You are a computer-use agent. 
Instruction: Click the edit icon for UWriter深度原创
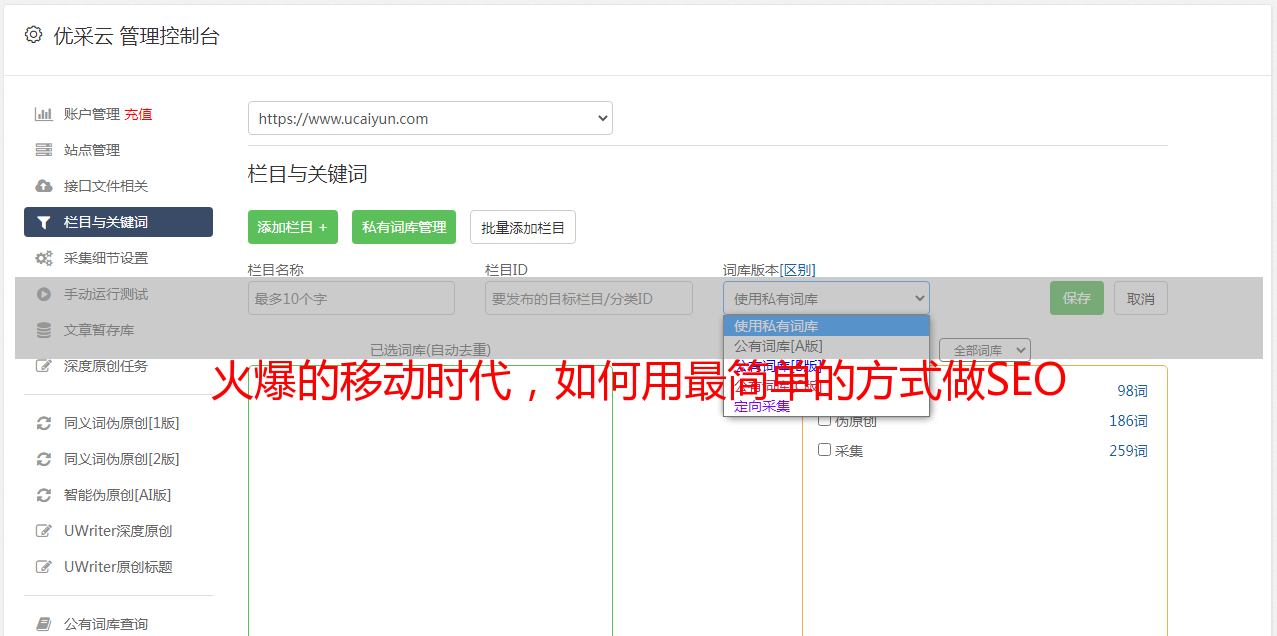[43, 531]
